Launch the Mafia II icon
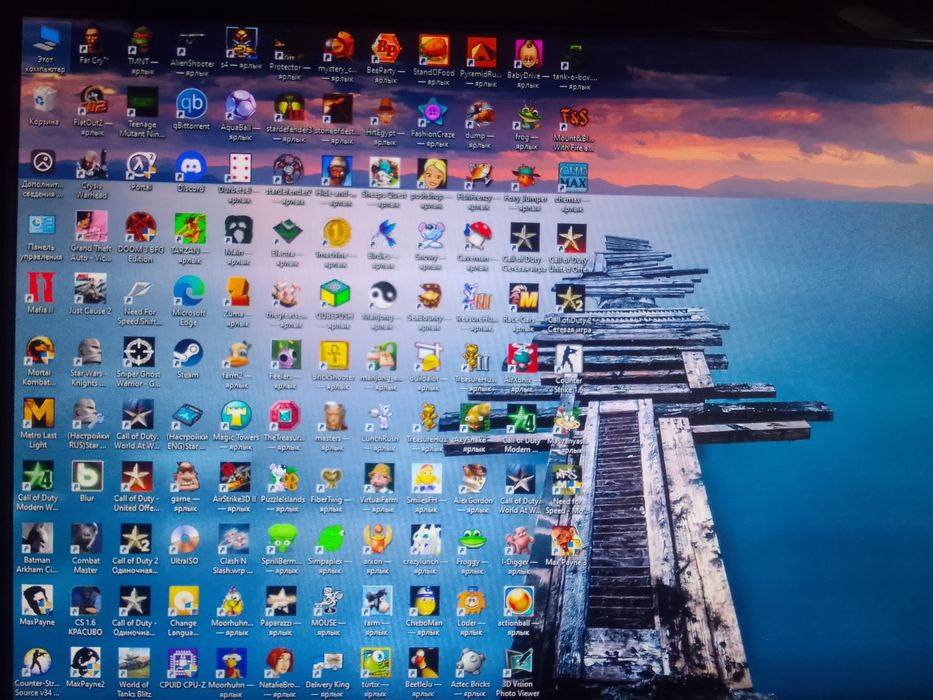 (x=40, y=288)
